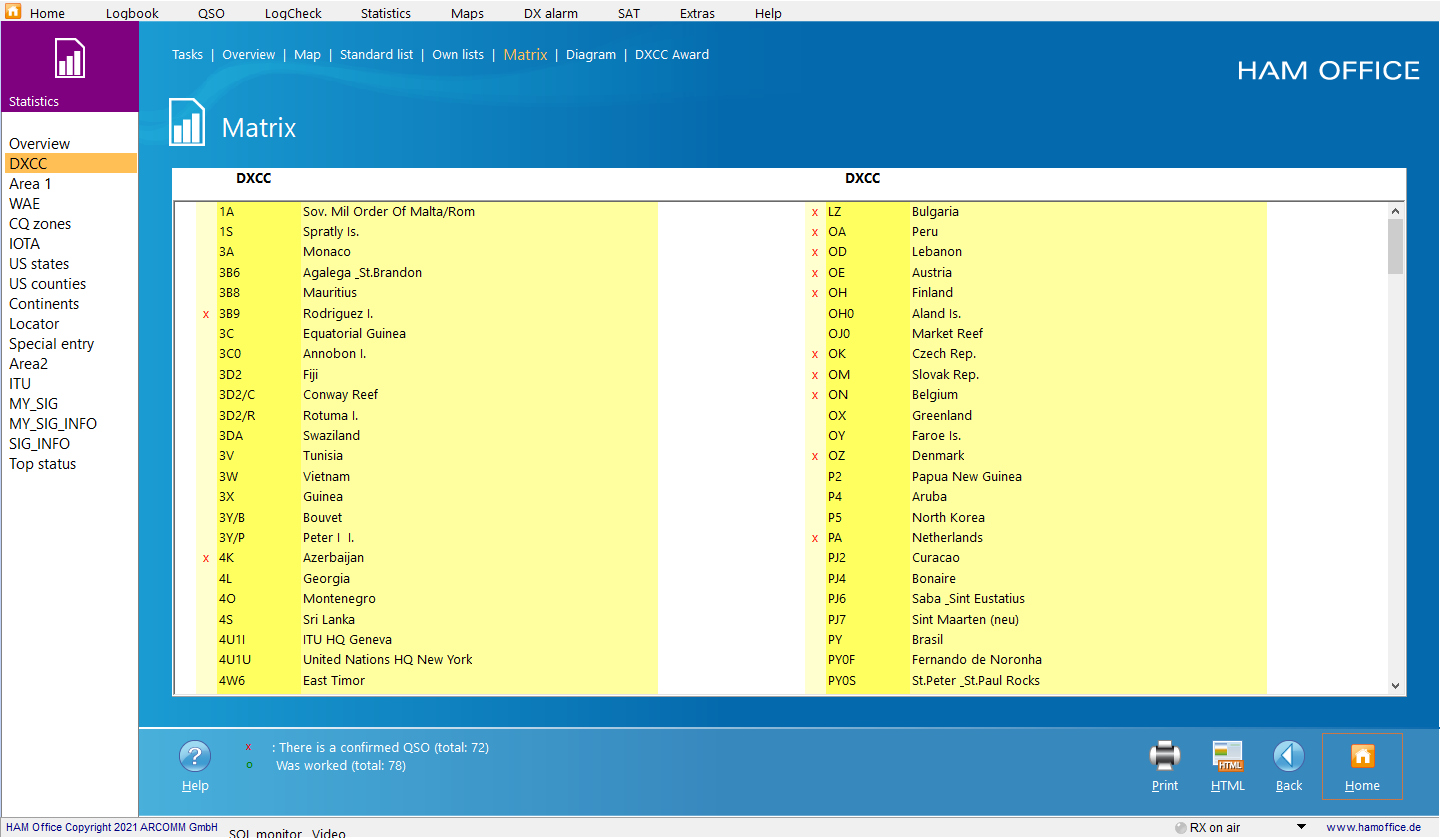Click the HAM Office Copyright status text

[x=112, y=827]
